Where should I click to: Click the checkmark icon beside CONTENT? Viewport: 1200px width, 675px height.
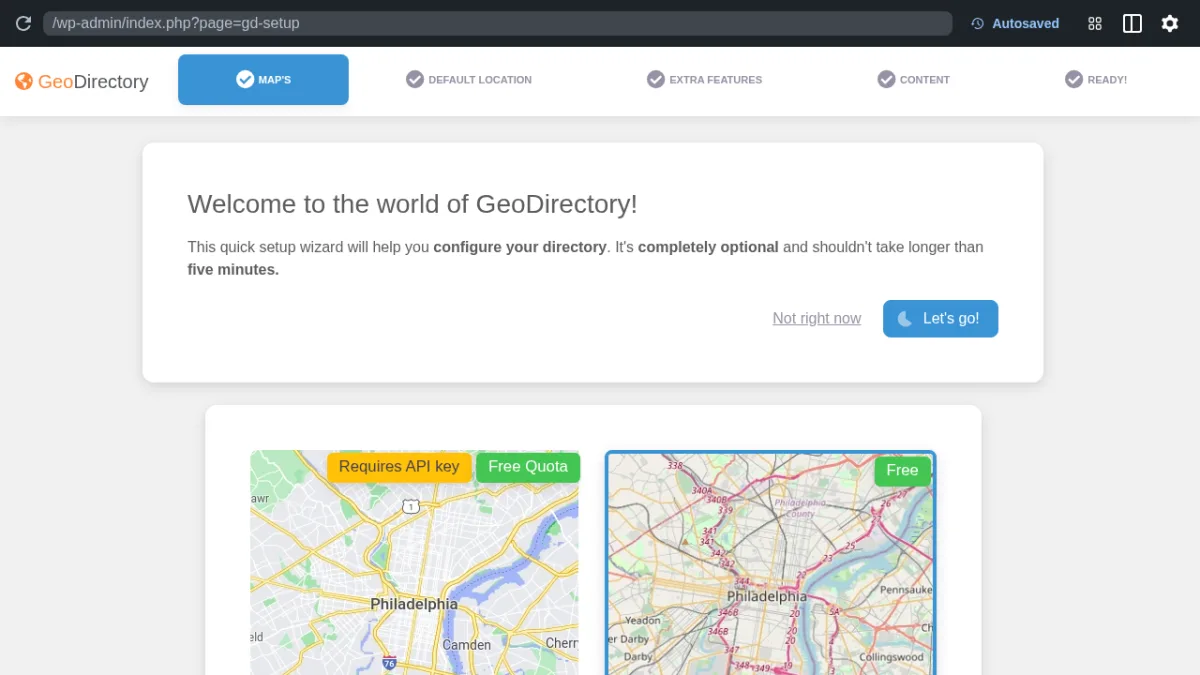(x=886, y=79)
